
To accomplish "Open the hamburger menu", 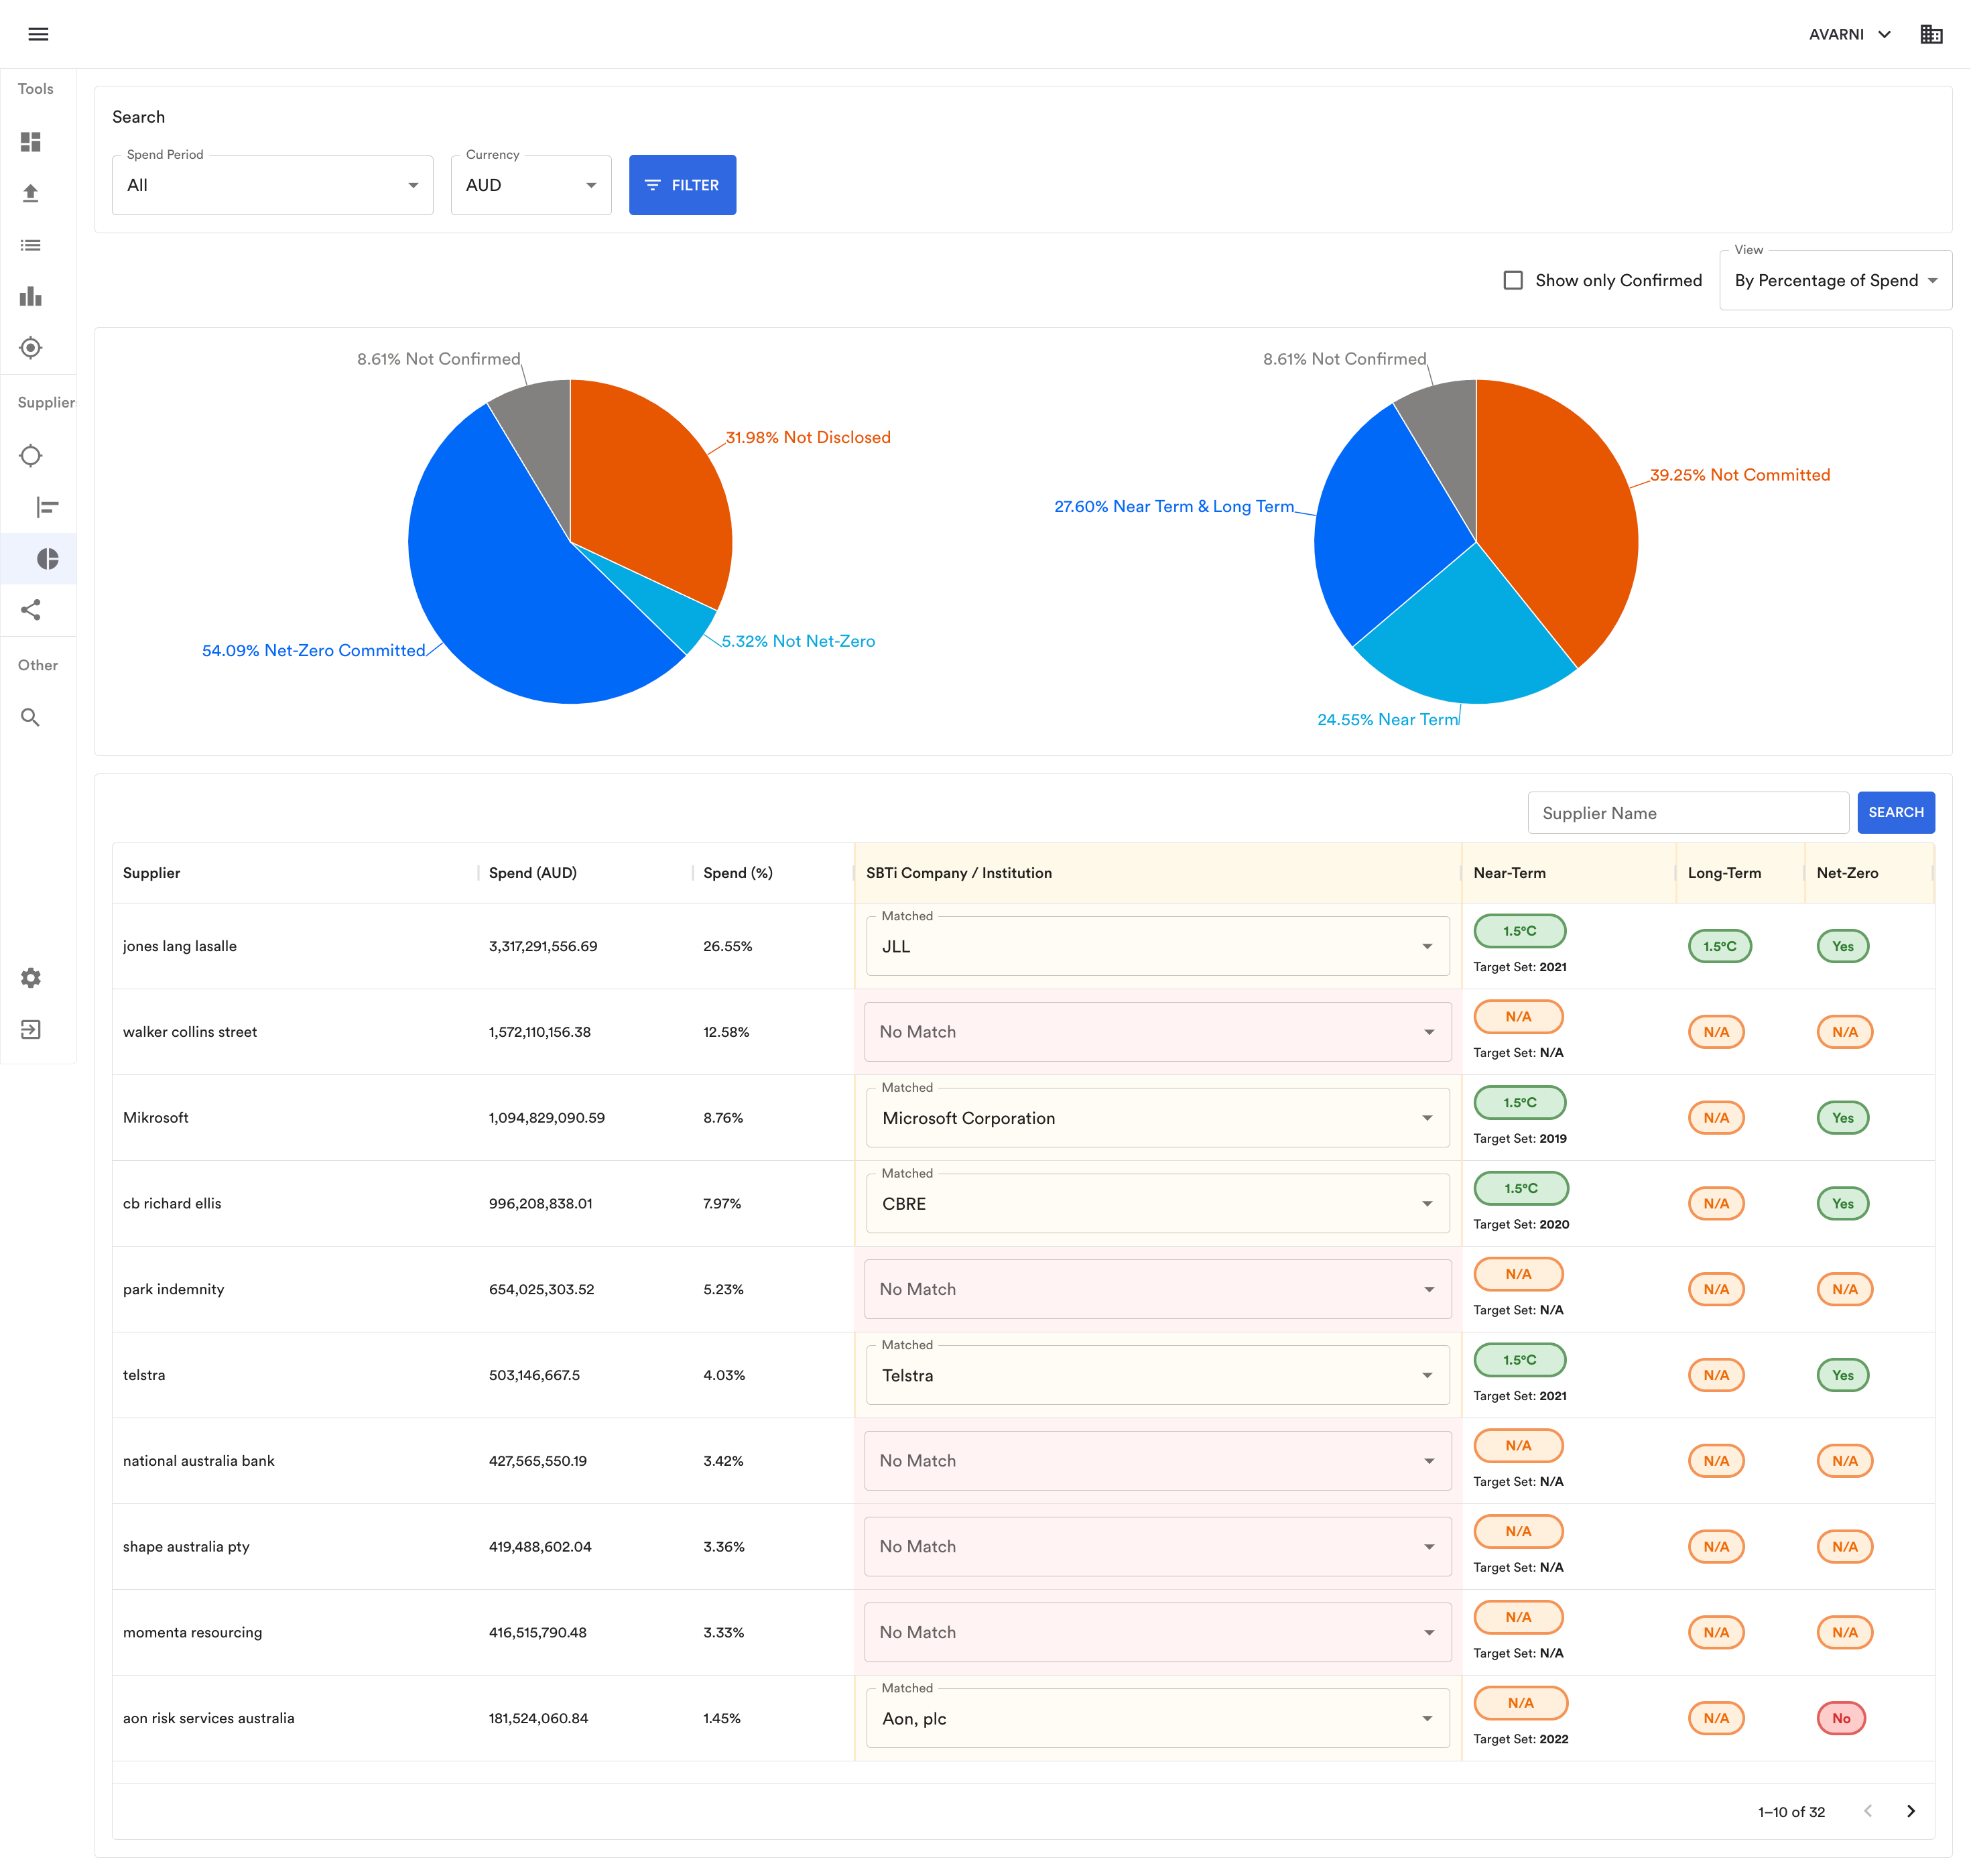I will (38, 34).
